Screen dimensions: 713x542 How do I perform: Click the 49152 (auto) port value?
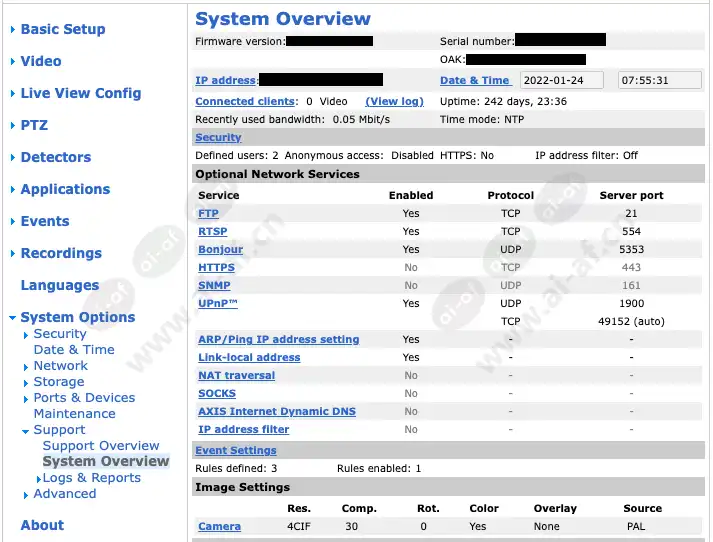click(631, 321)
